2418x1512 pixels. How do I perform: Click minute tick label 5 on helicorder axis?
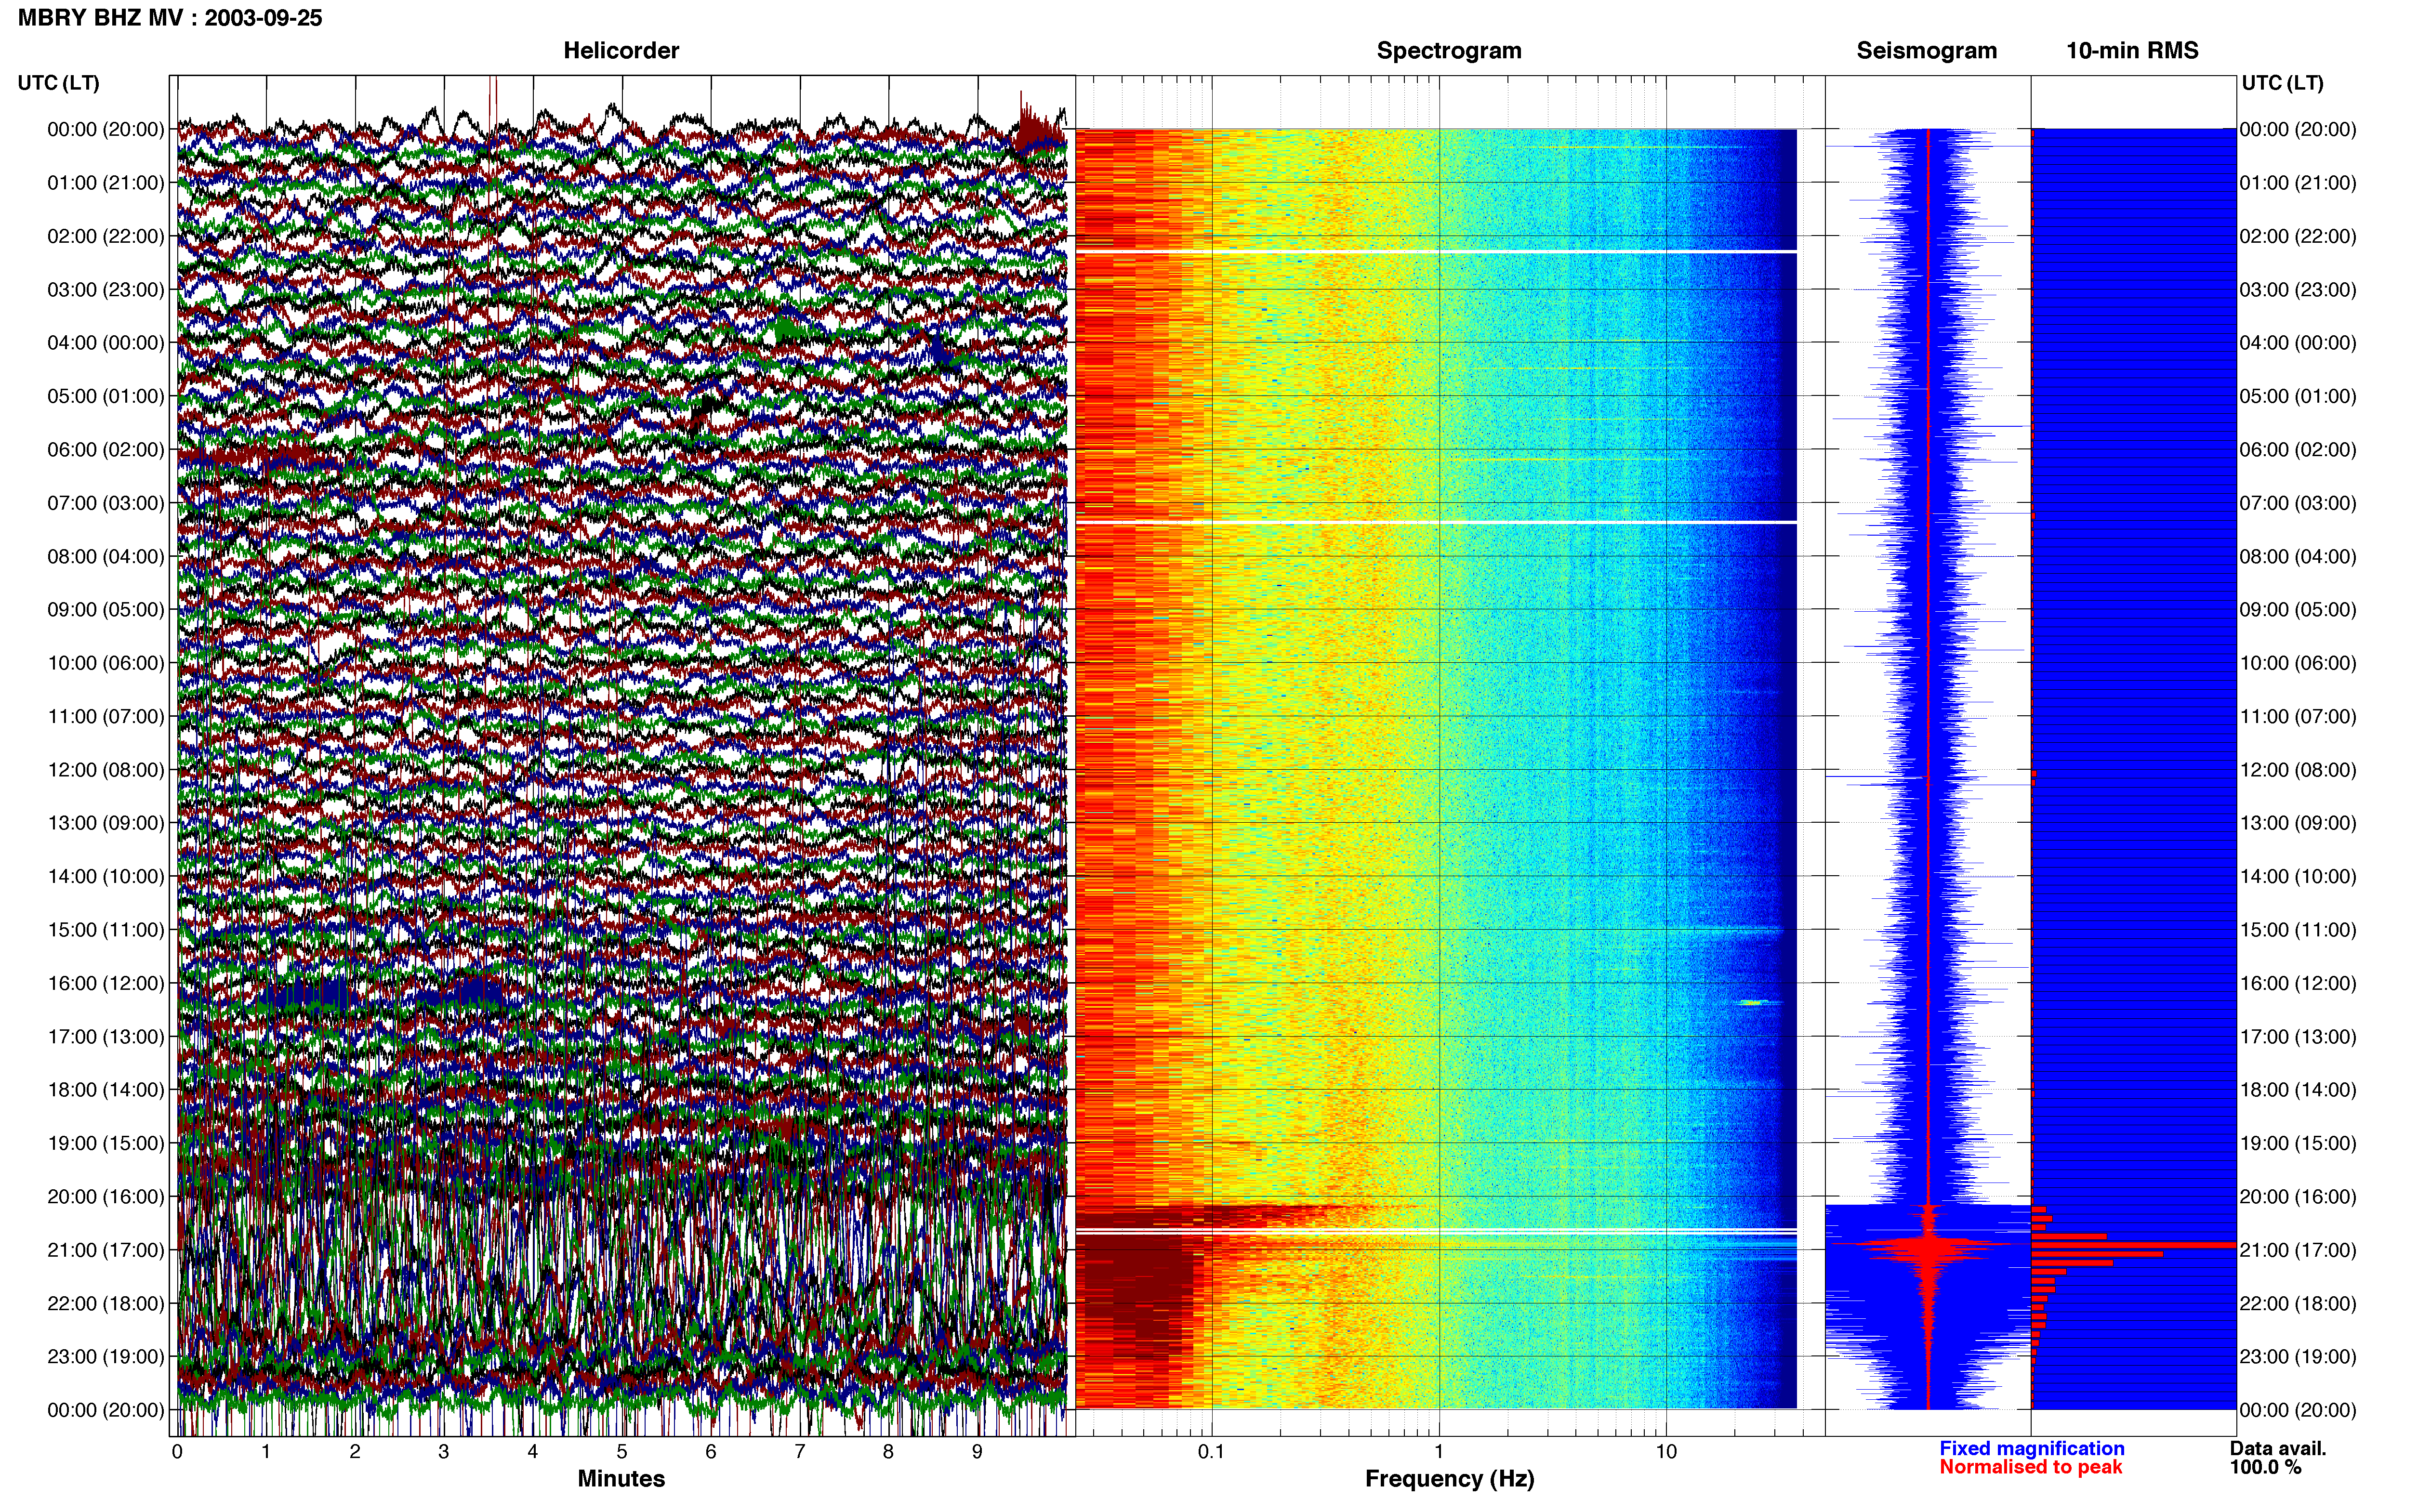pyautogui.click(x=622, y=1452)
